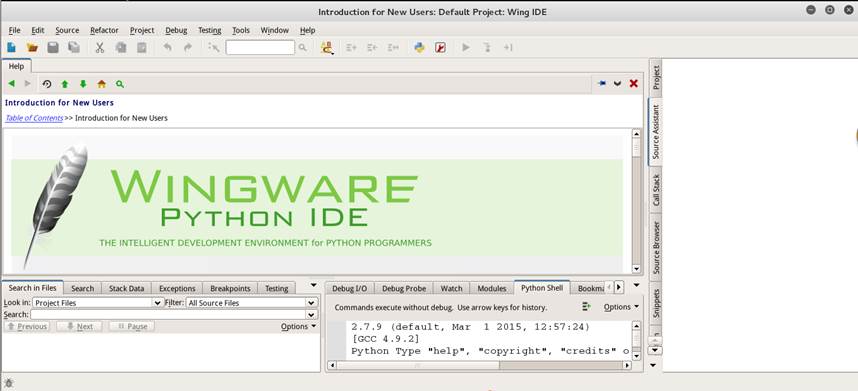858x391 pixels.
Task: Click the third indentation toolbar icon
Action: [393, 48]
